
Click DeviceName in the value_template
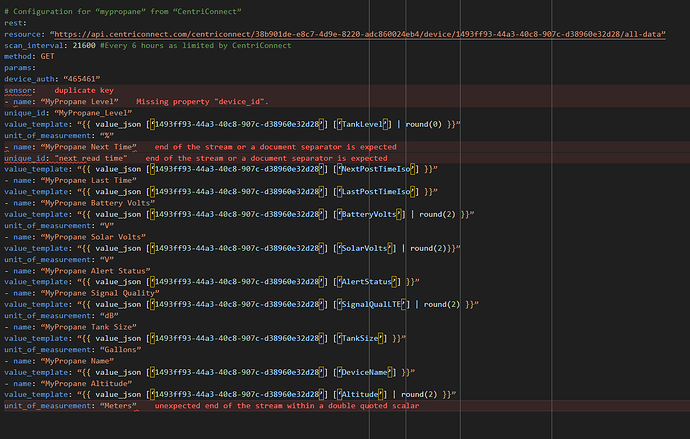click(365, 373)
